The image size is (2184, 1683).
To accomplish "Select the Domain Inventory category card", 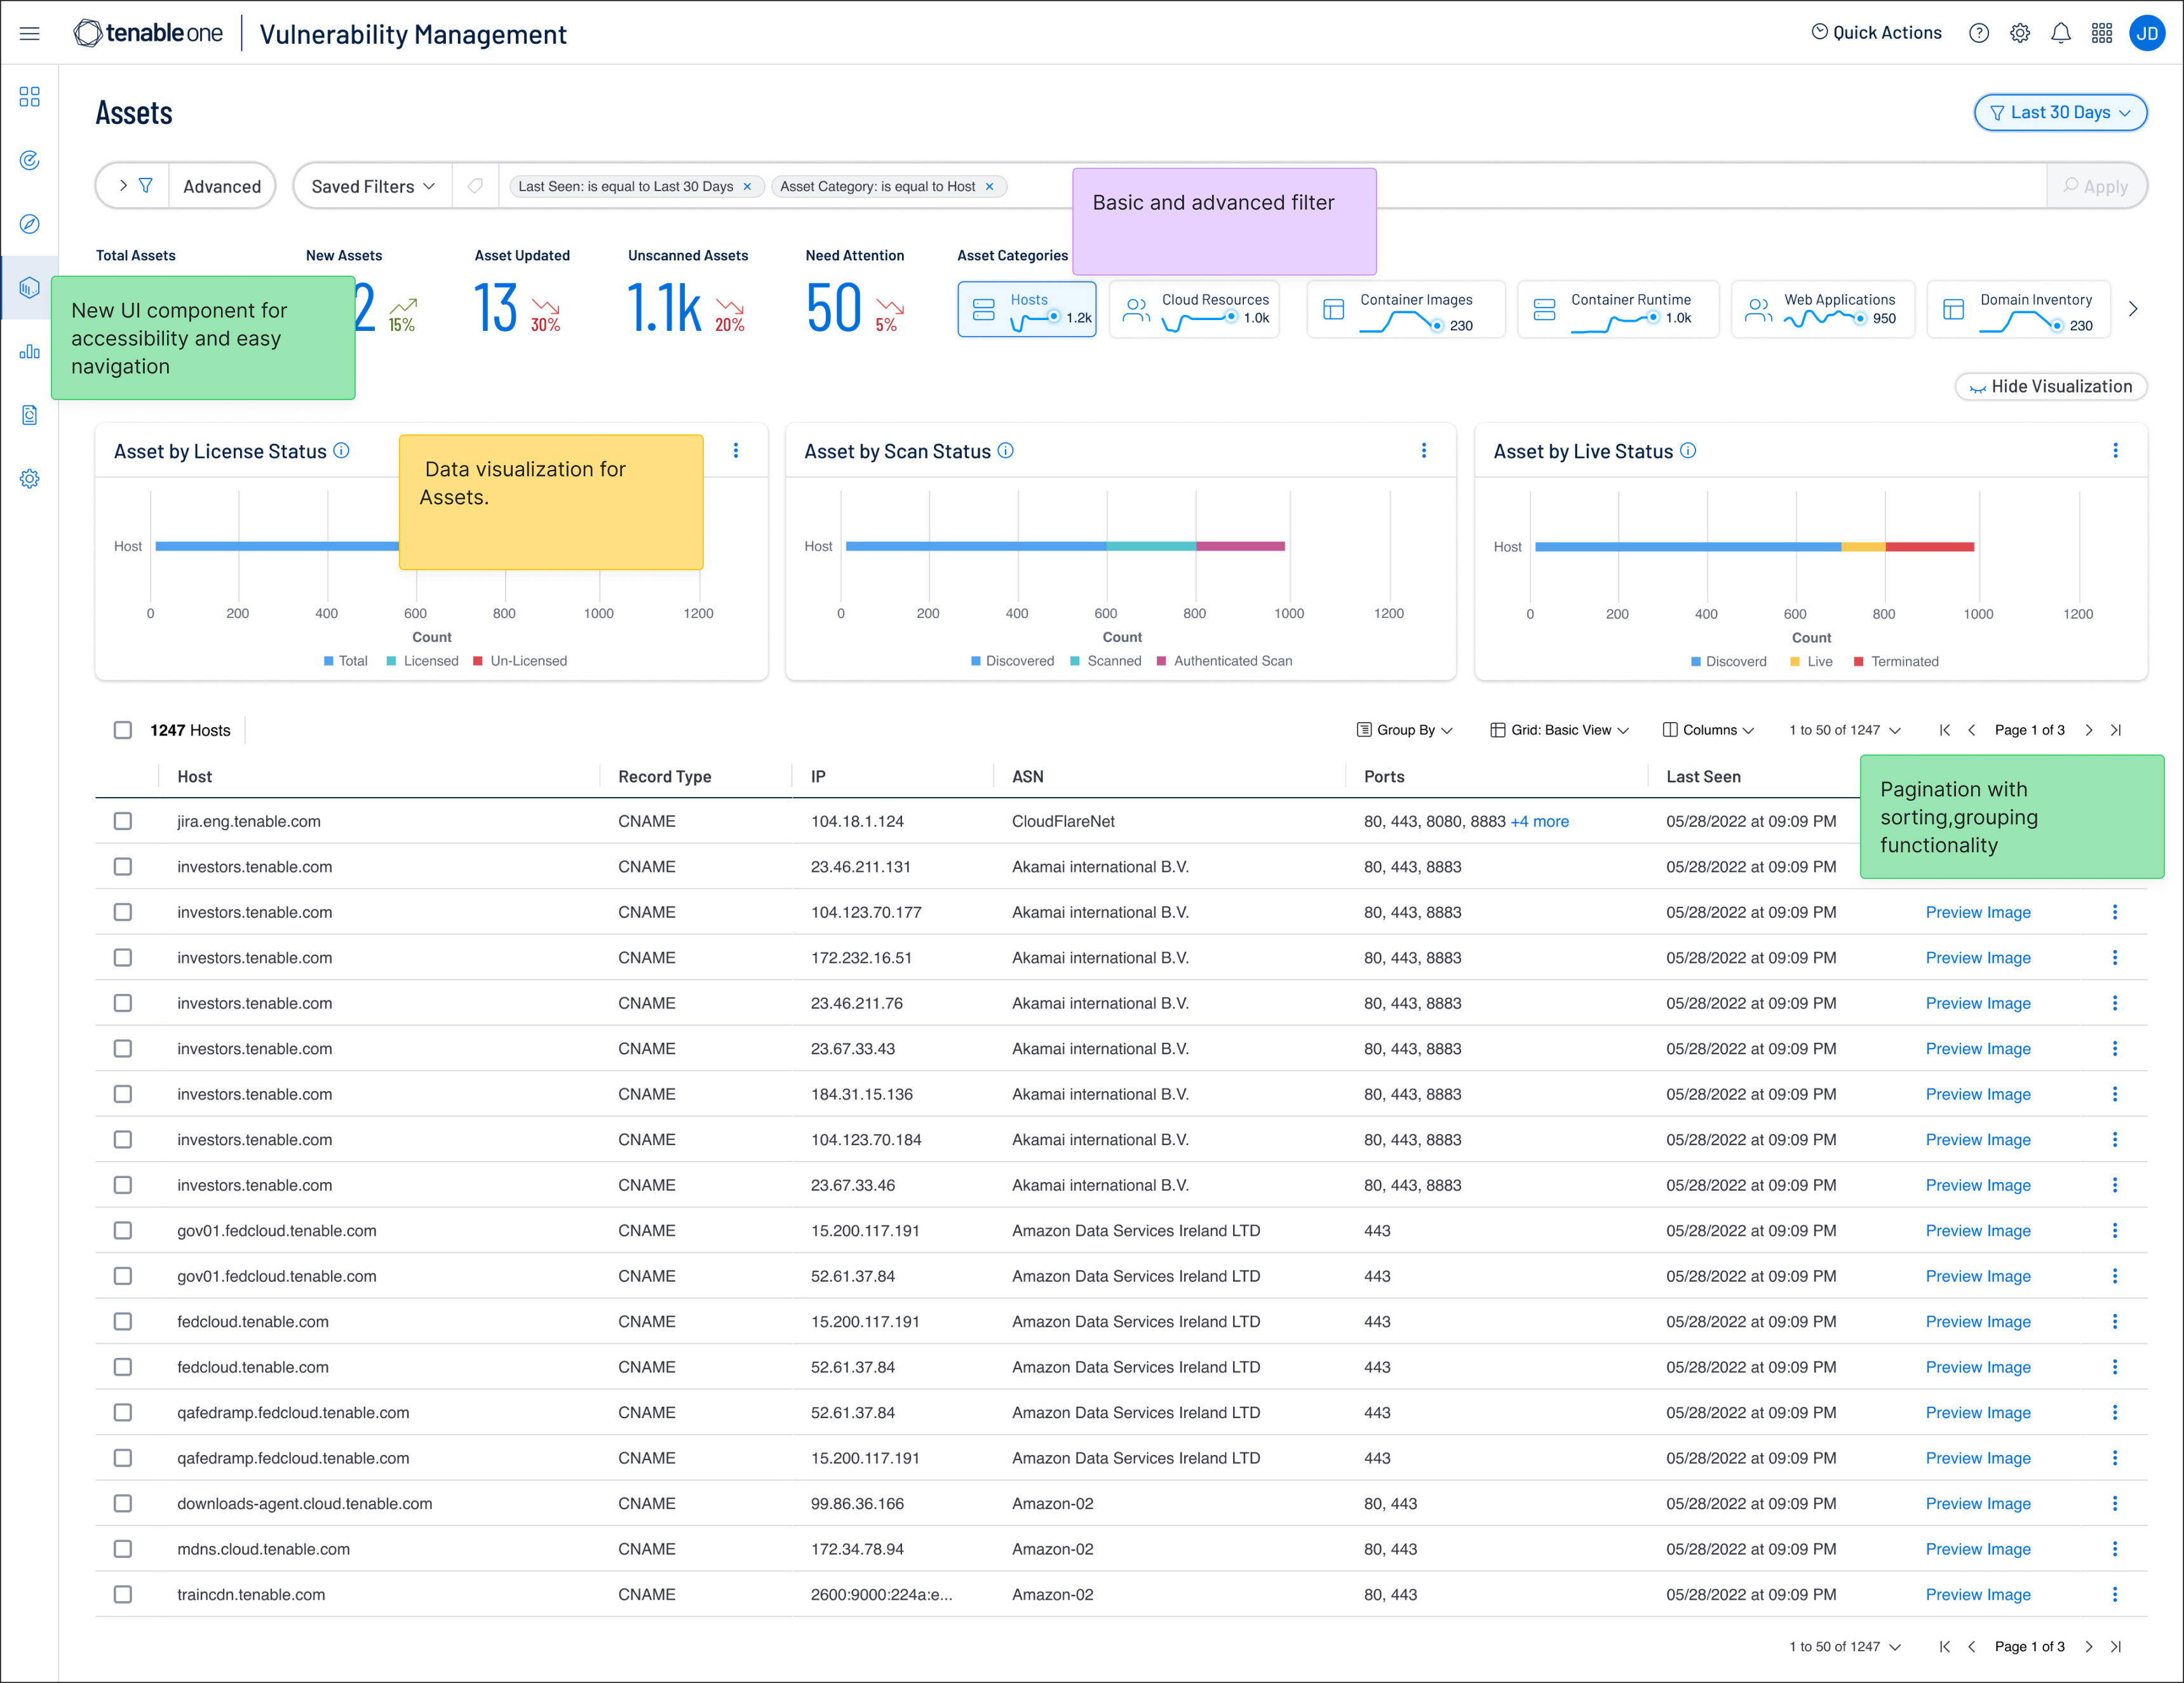I will [2019, 309].
